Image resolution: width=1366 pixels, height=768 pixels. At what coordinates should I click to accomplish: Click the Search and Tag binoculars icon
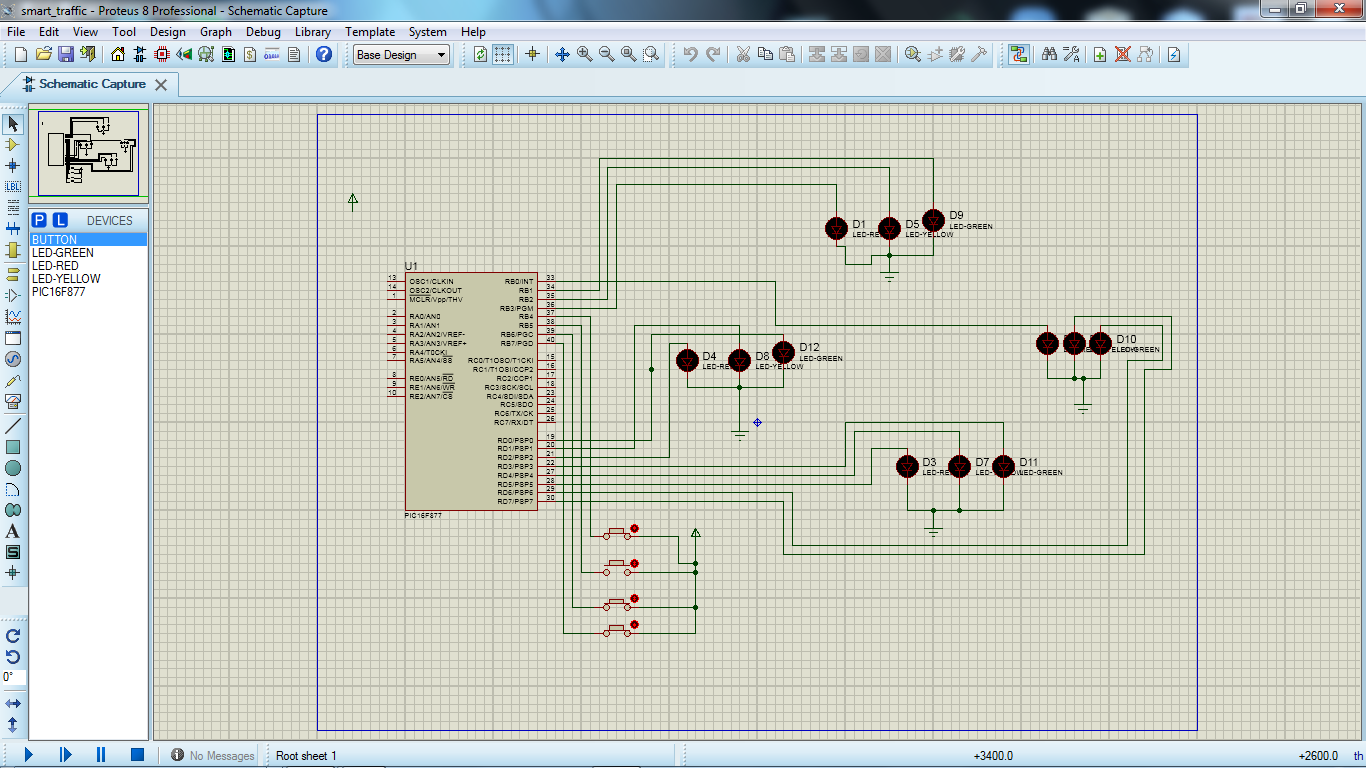(x=1049, y=54)
